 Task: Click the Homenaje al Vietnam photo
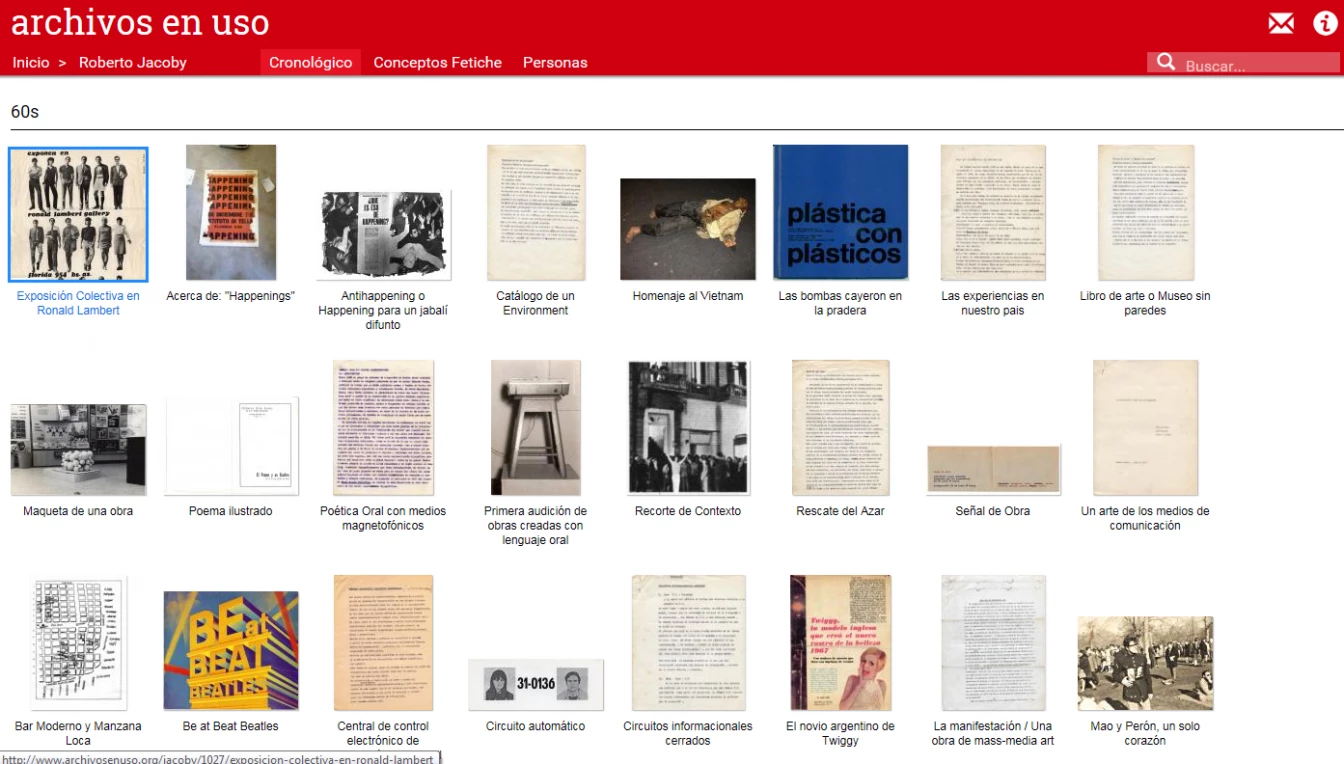688,229
